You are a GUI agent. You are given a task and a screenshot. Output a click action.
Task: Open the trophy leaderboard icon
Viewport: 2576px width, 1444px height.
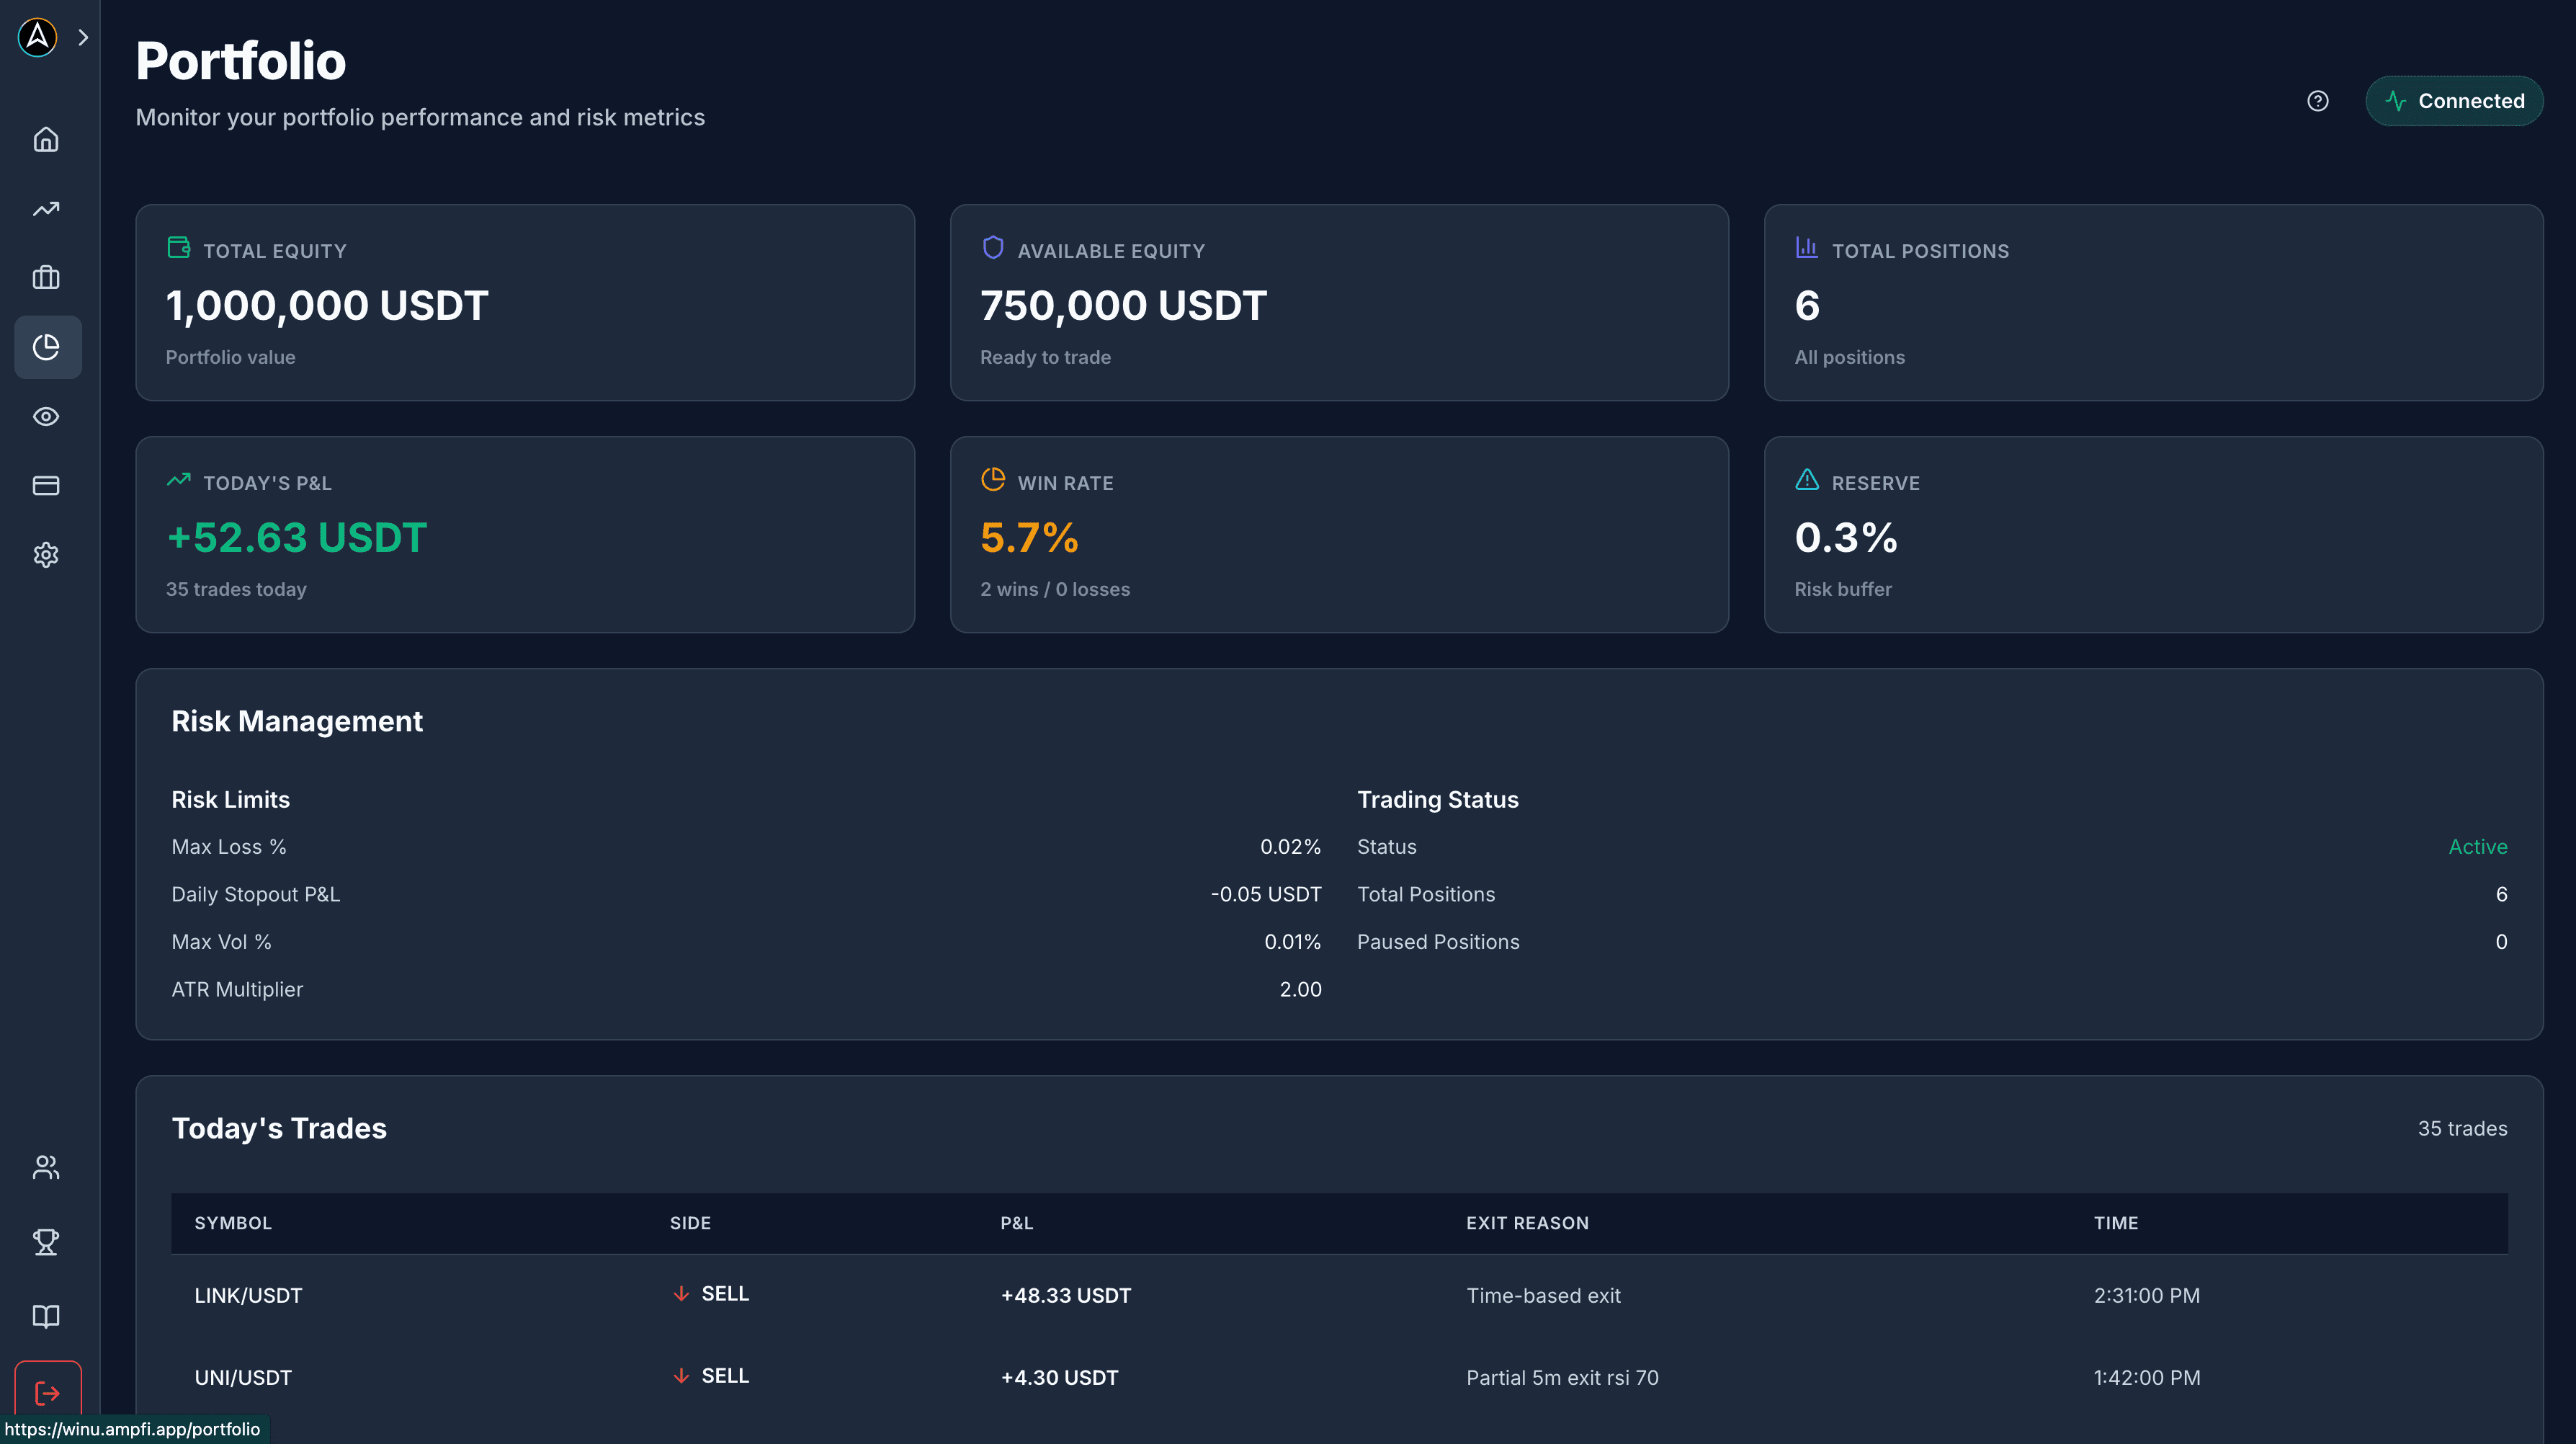tap(46, 1242)
